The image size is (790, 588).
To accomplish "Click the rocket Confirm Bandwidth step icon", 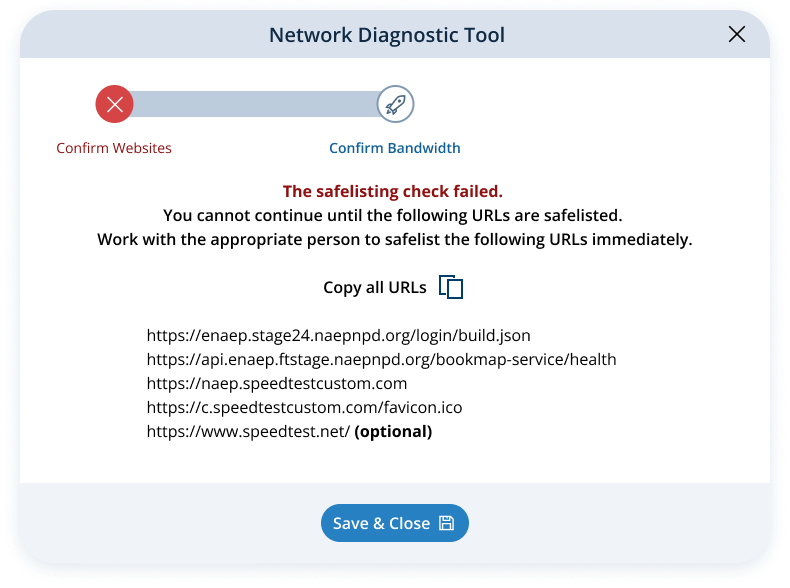I will point(395,104).
